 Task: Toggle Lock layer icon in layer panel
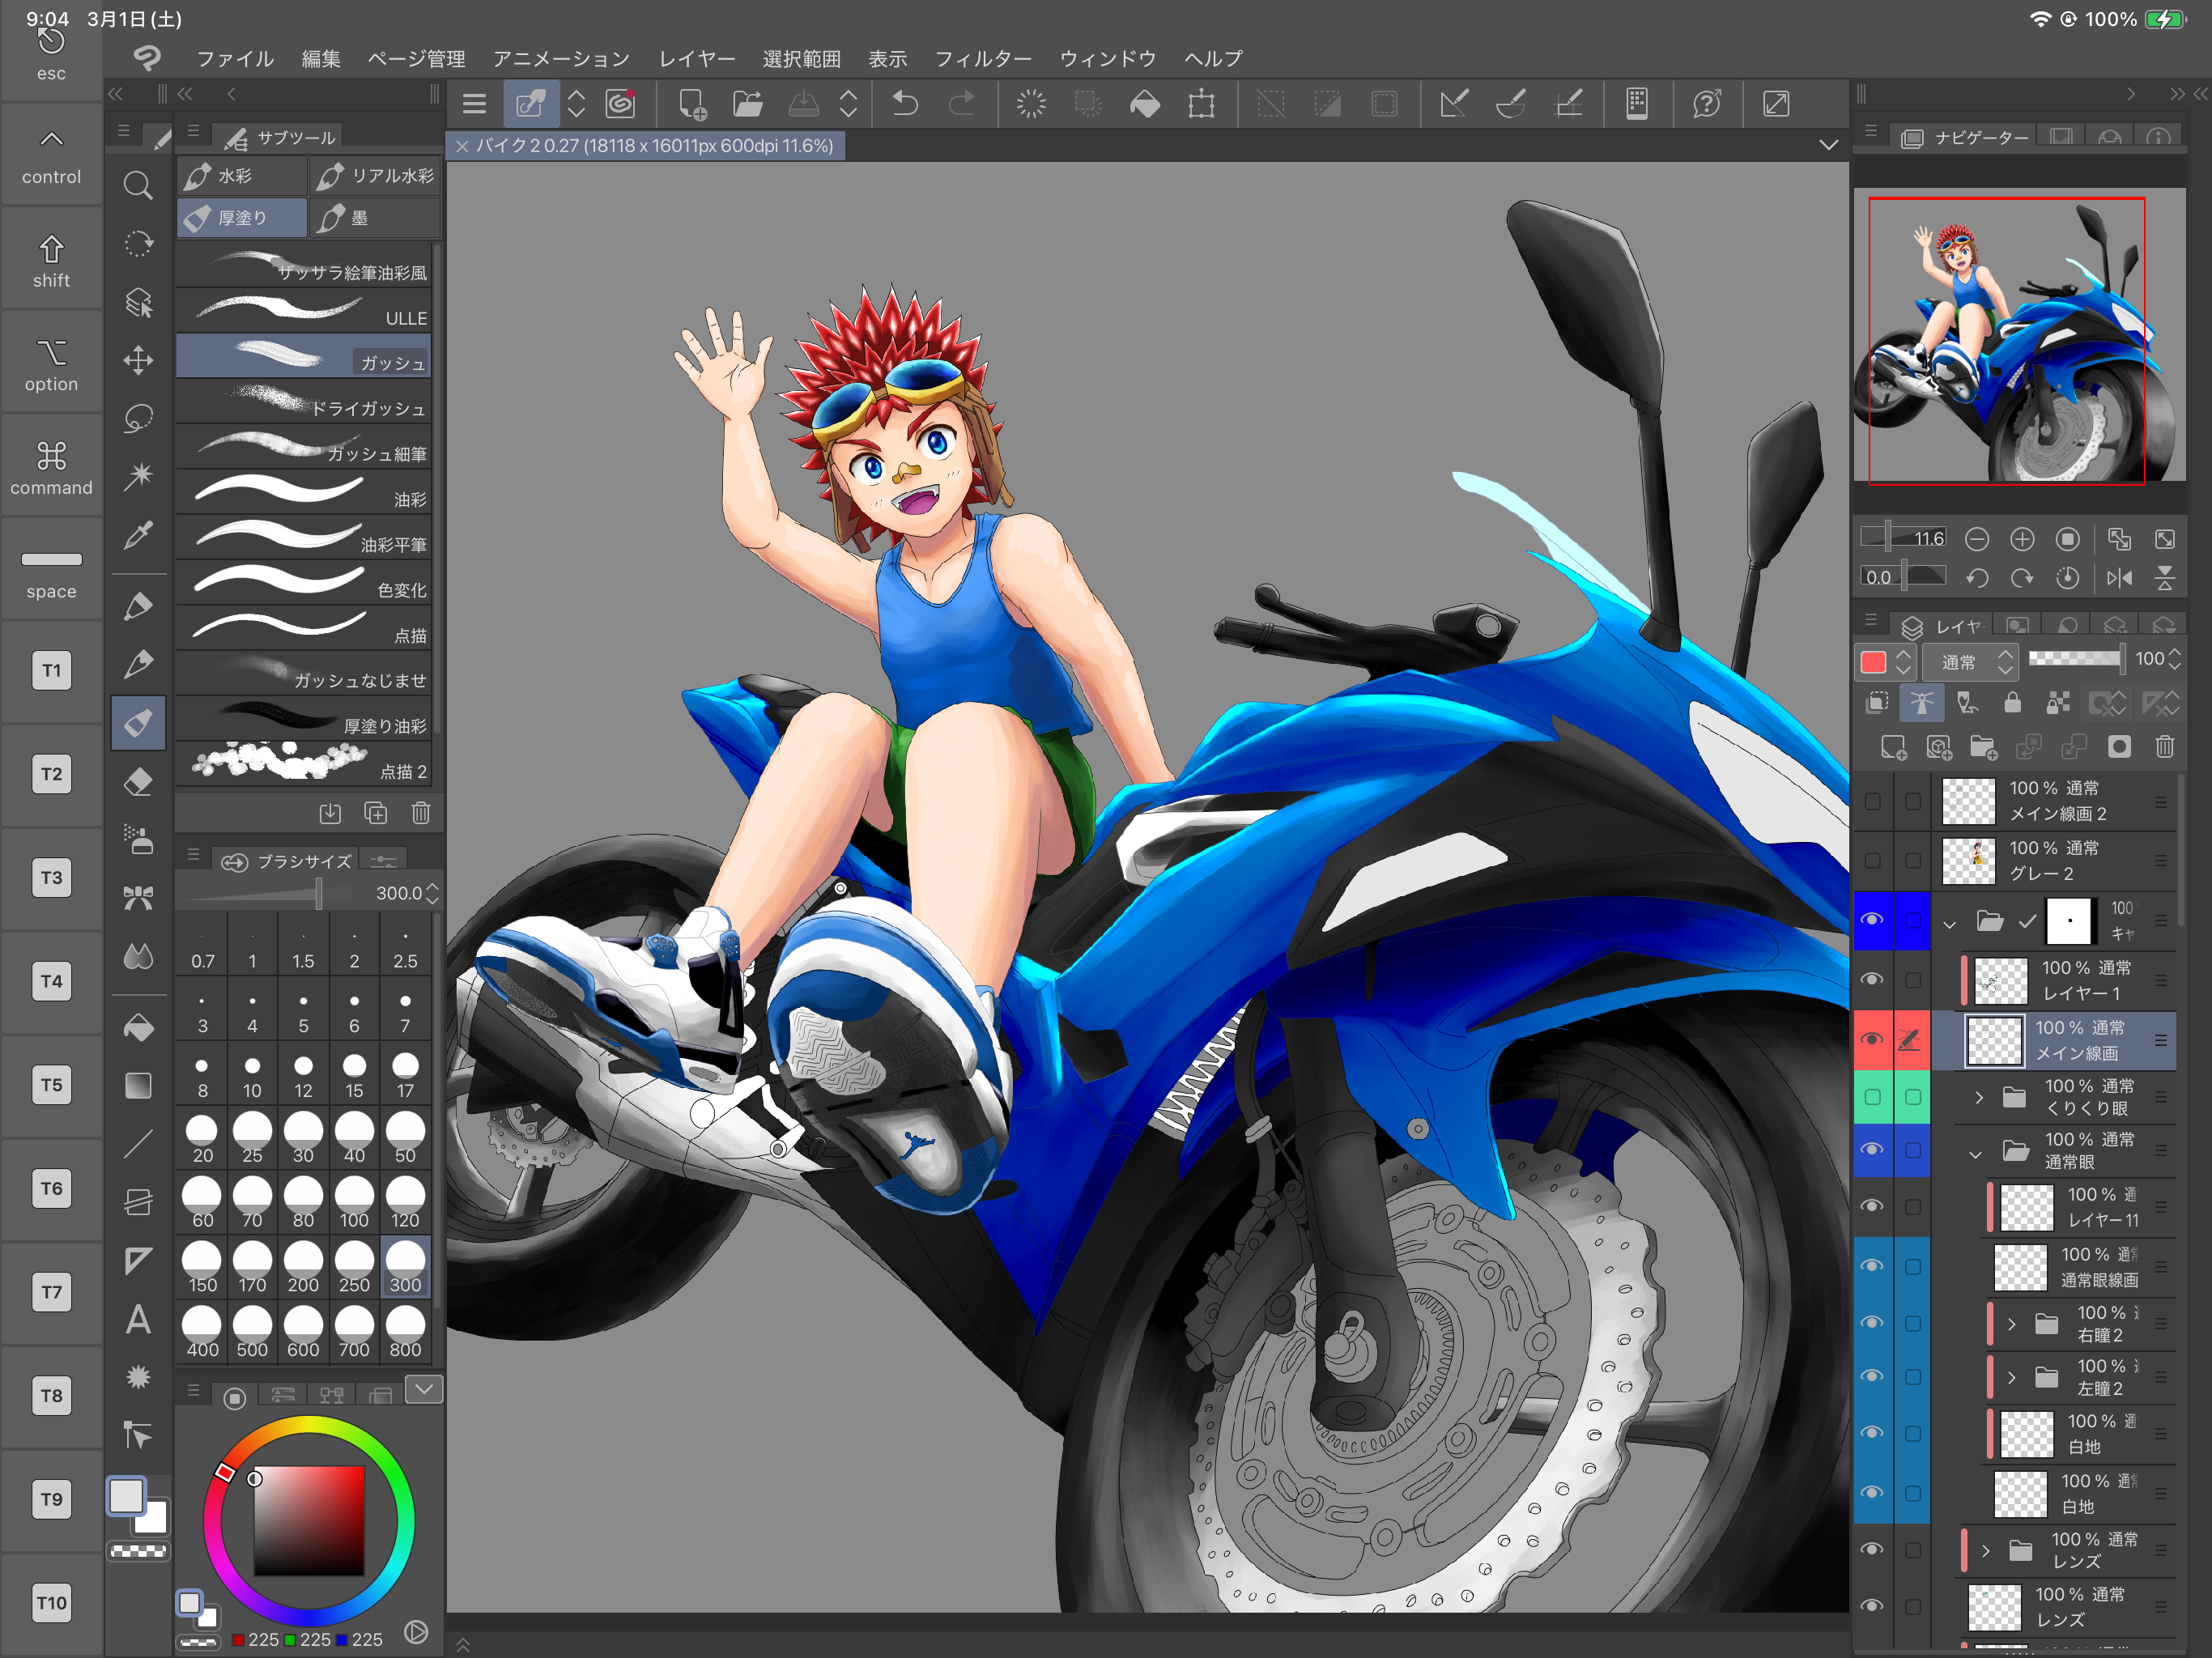pyautogui.click(x=2012, y=703)
